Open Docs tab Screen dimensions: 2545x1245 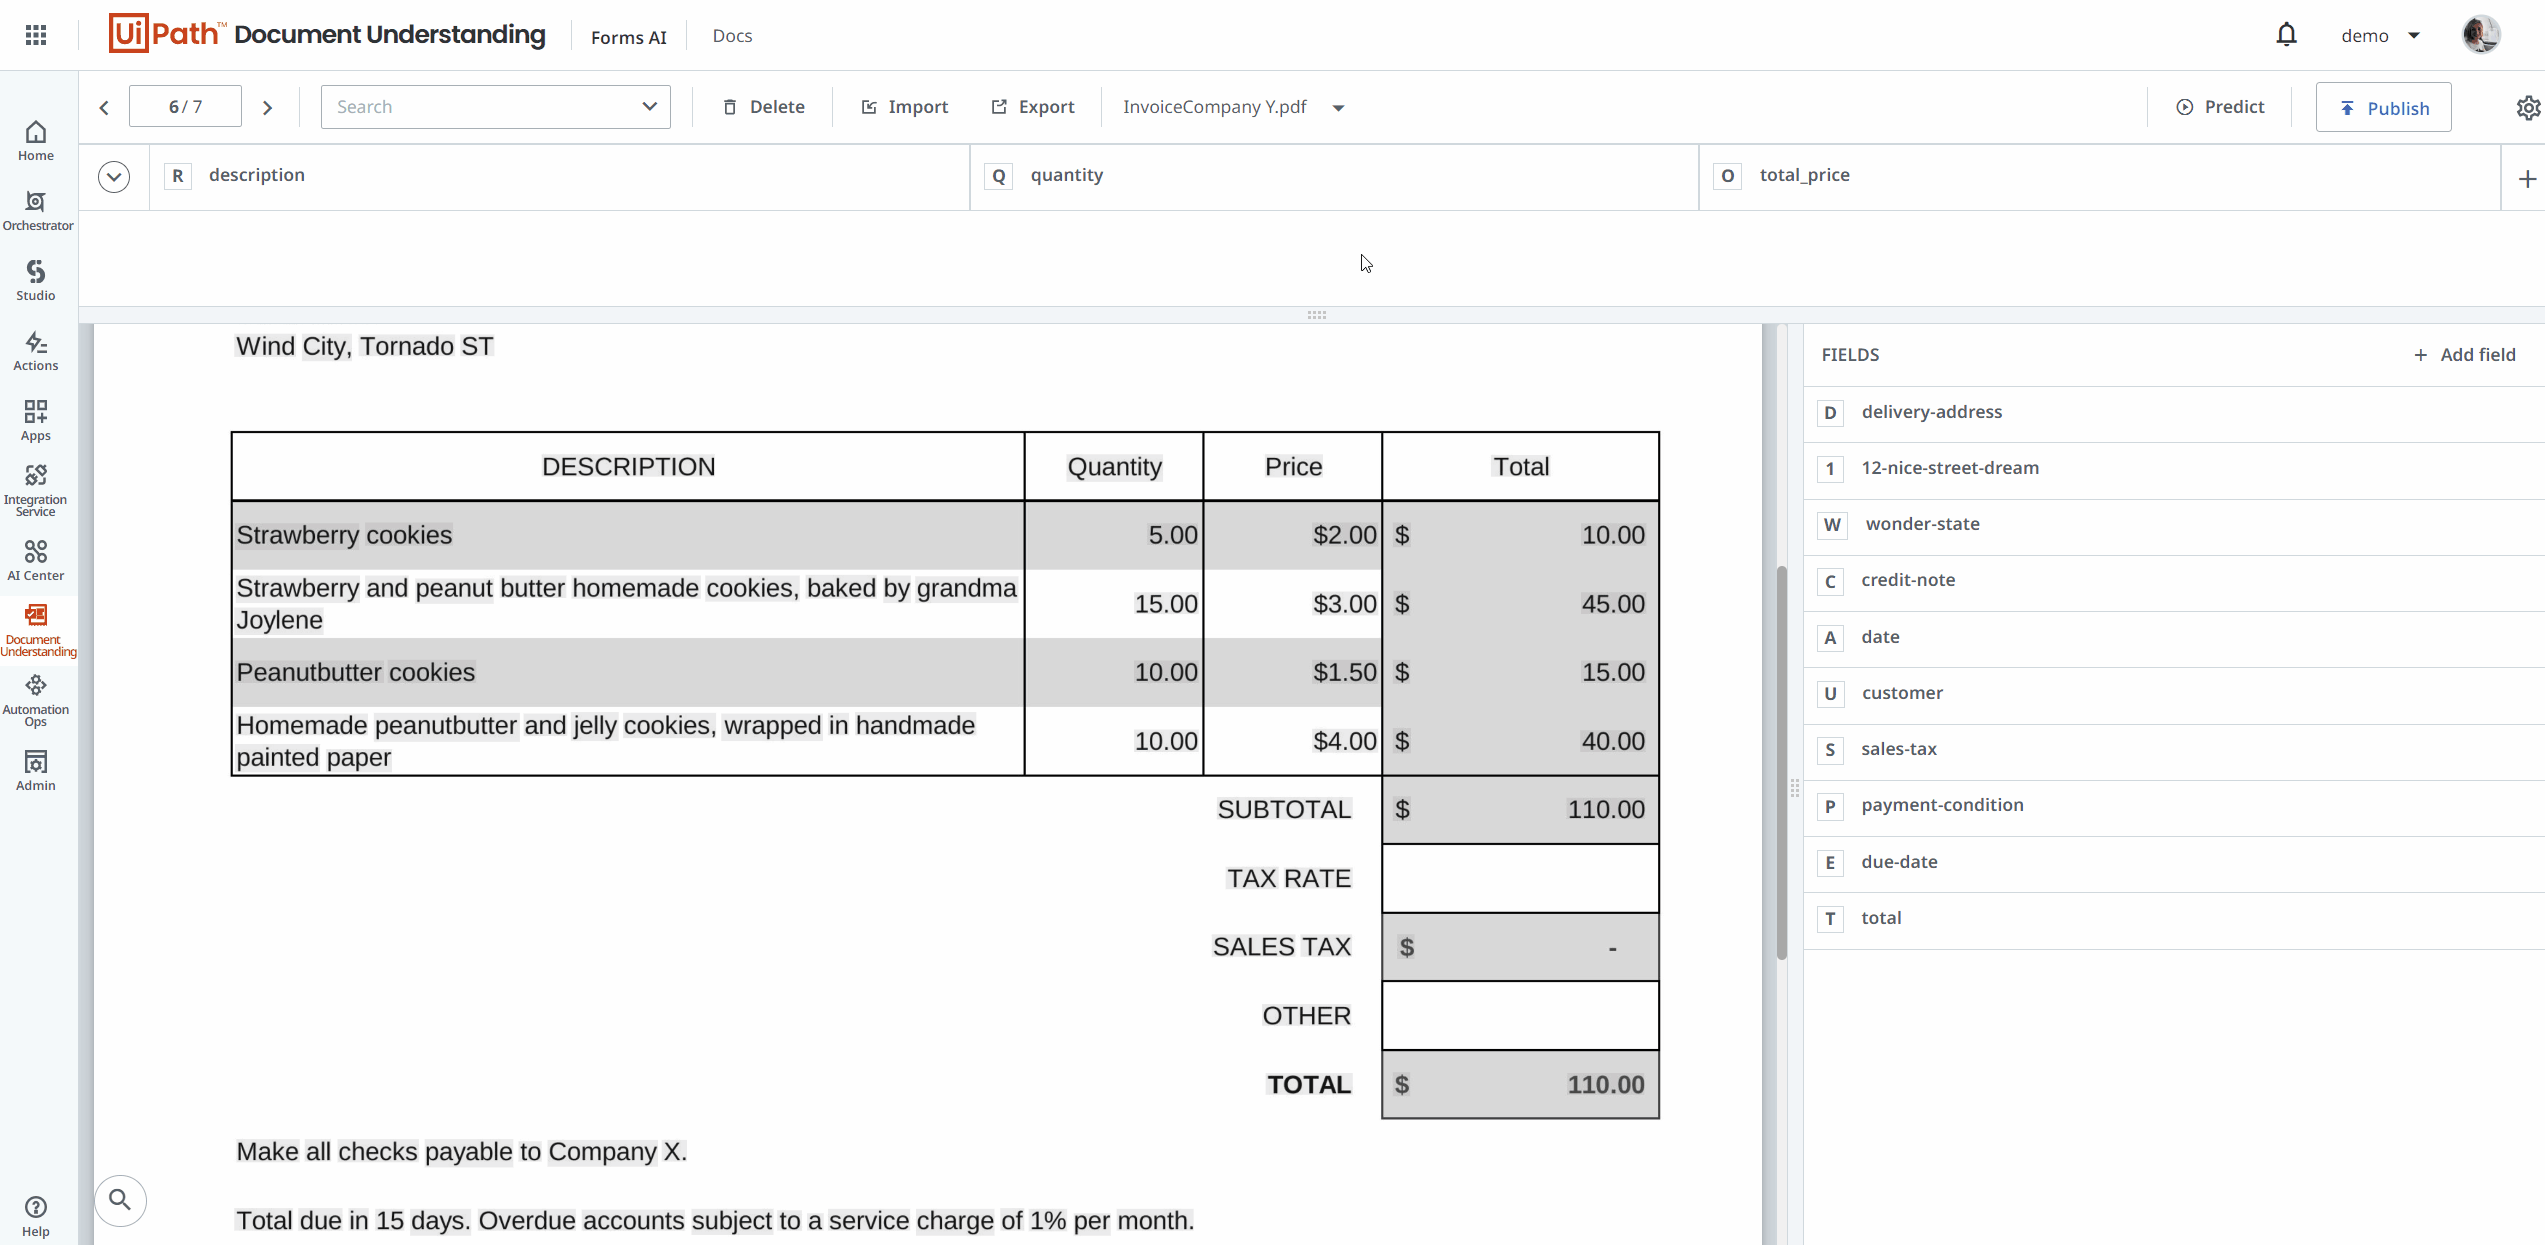click(x=732, y=35)
